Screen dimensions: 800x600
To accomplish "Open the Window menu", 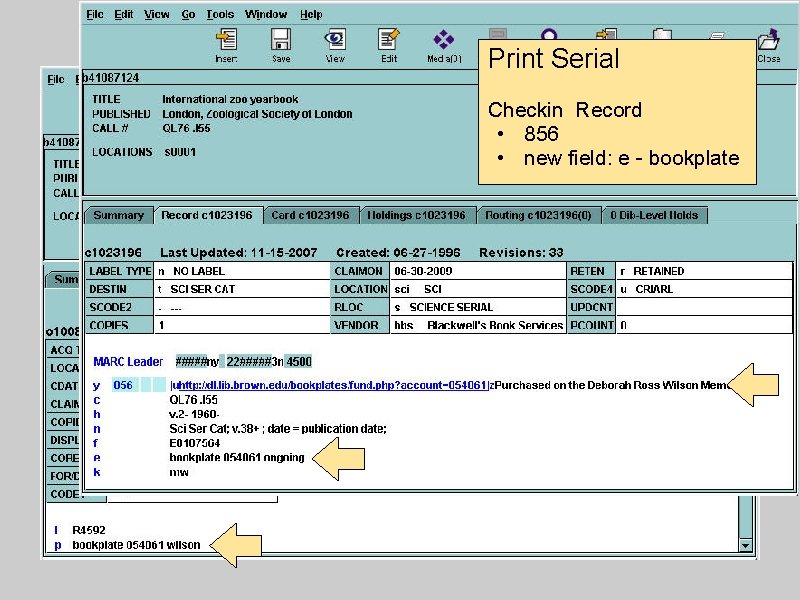I will point(266,14).
